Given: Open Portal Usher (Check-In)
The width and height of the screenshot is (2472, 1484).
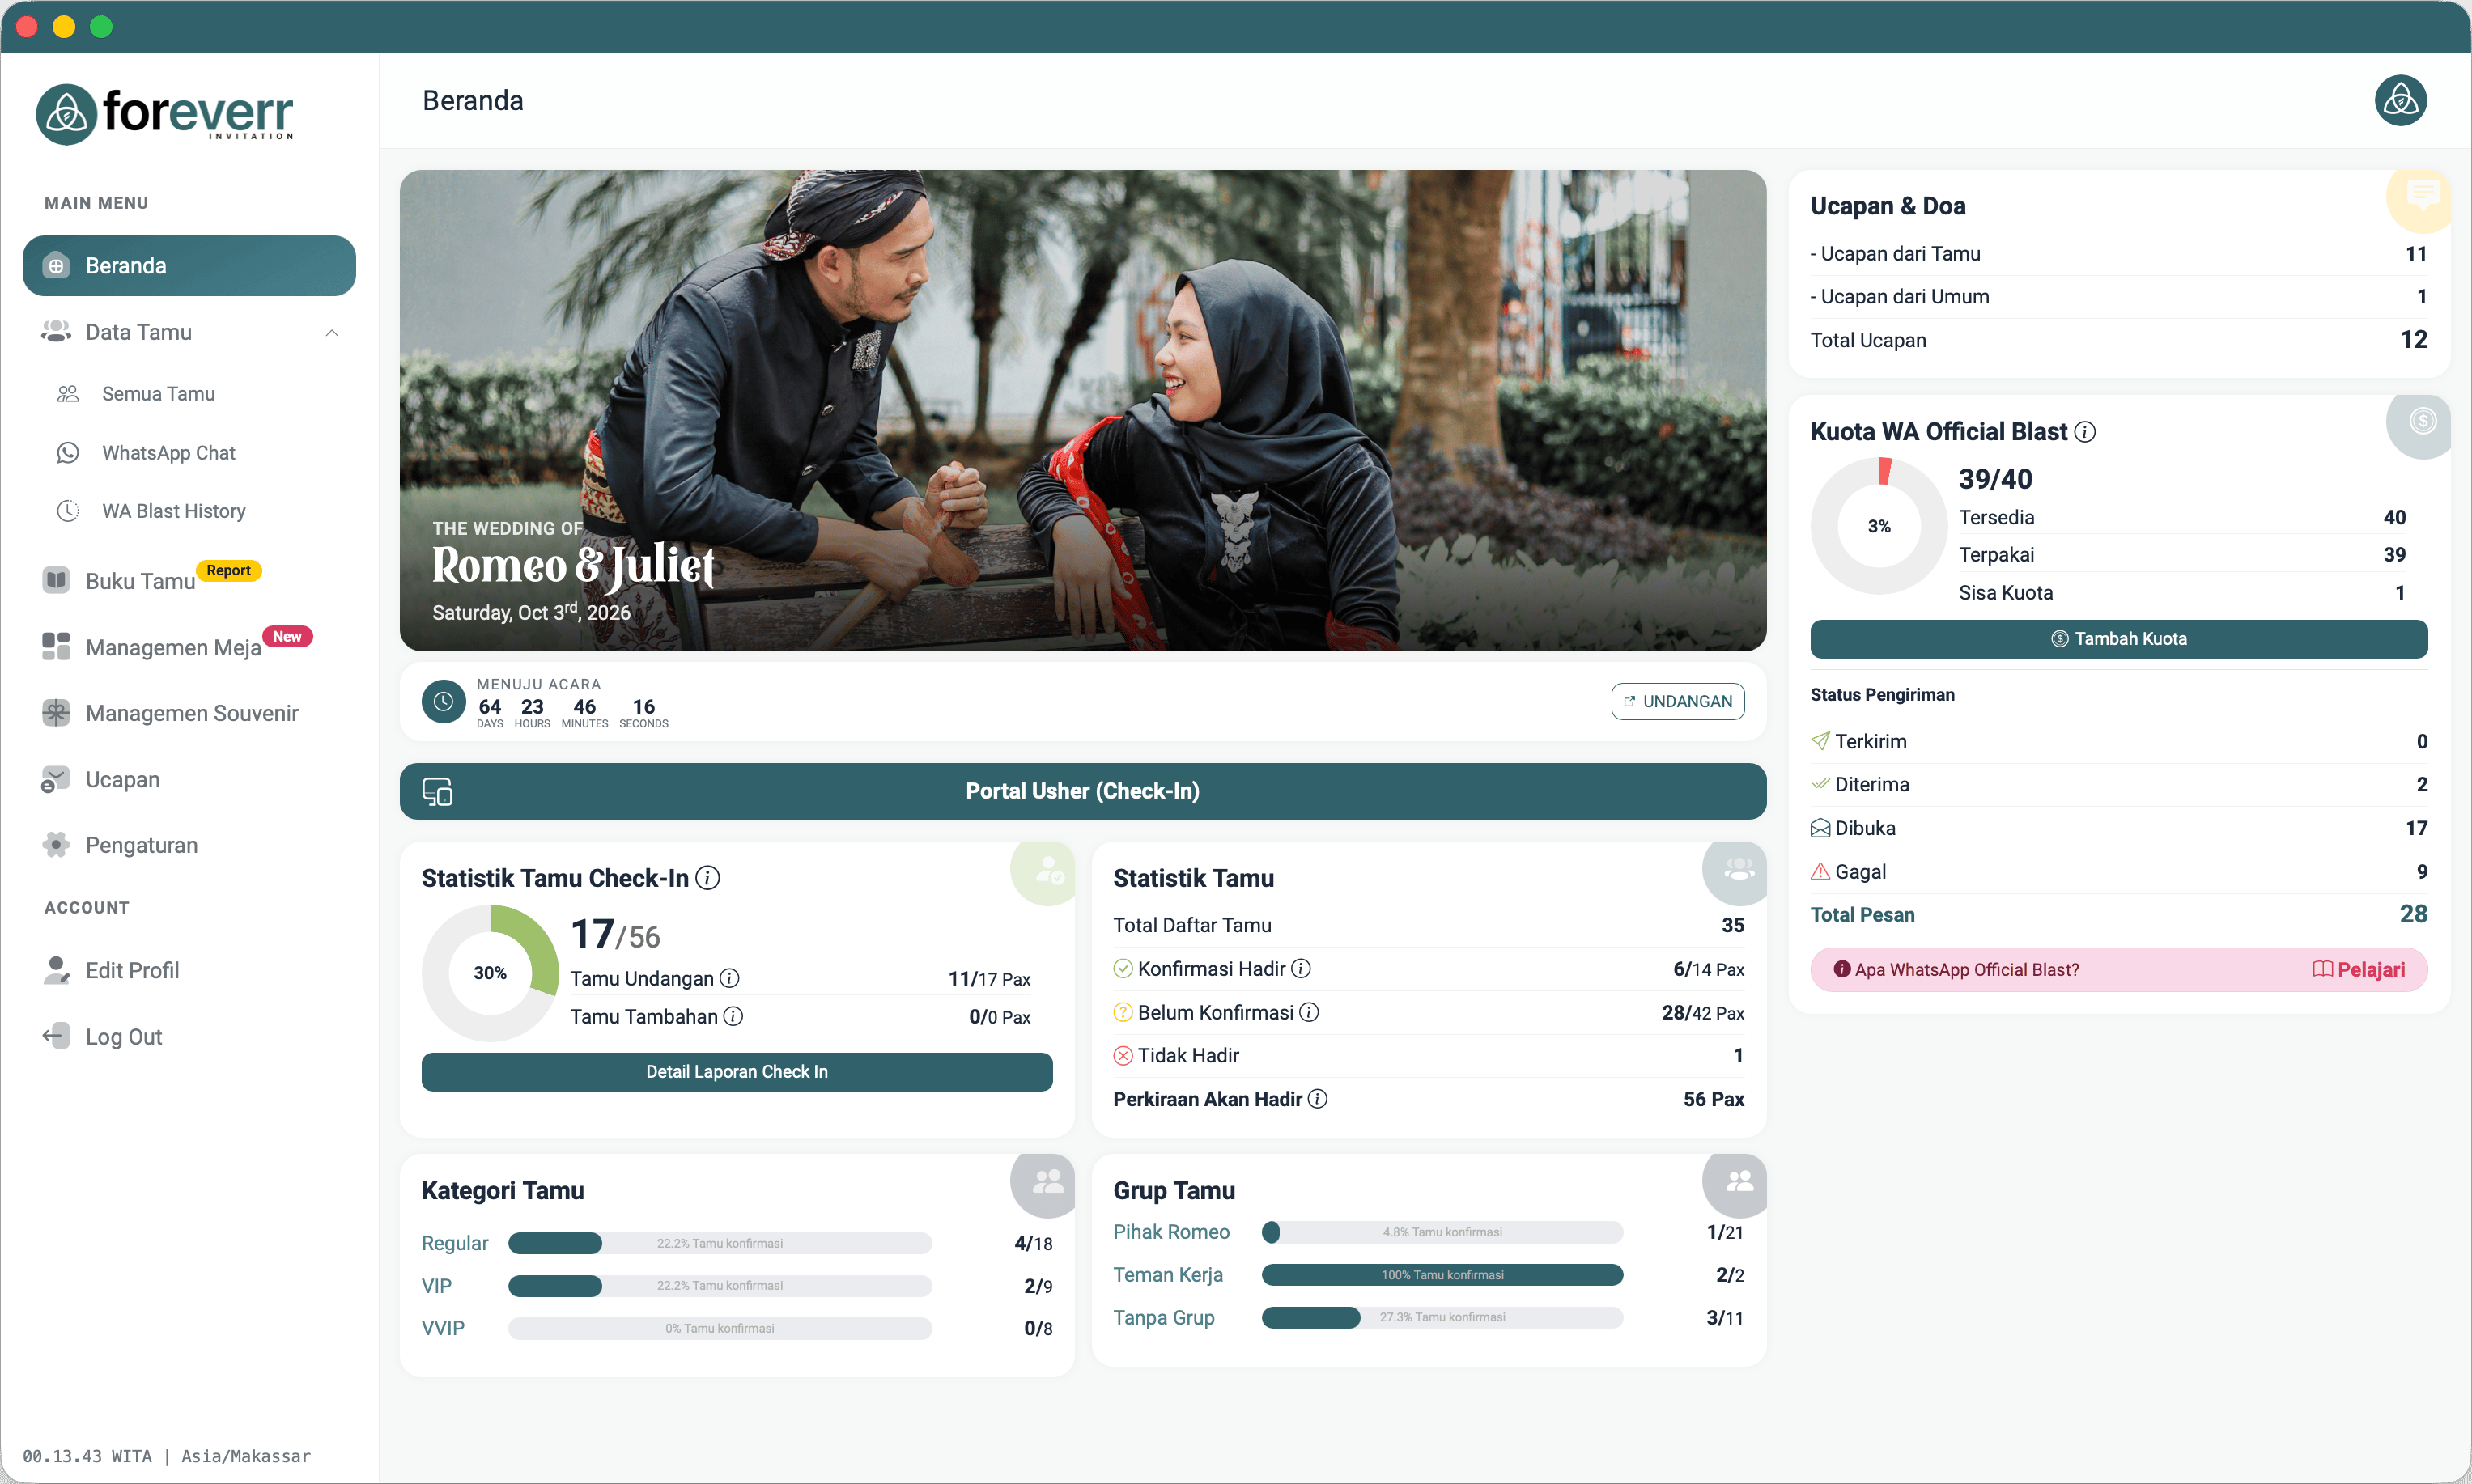Looking at the screenshot, I should coord(1082,791).
